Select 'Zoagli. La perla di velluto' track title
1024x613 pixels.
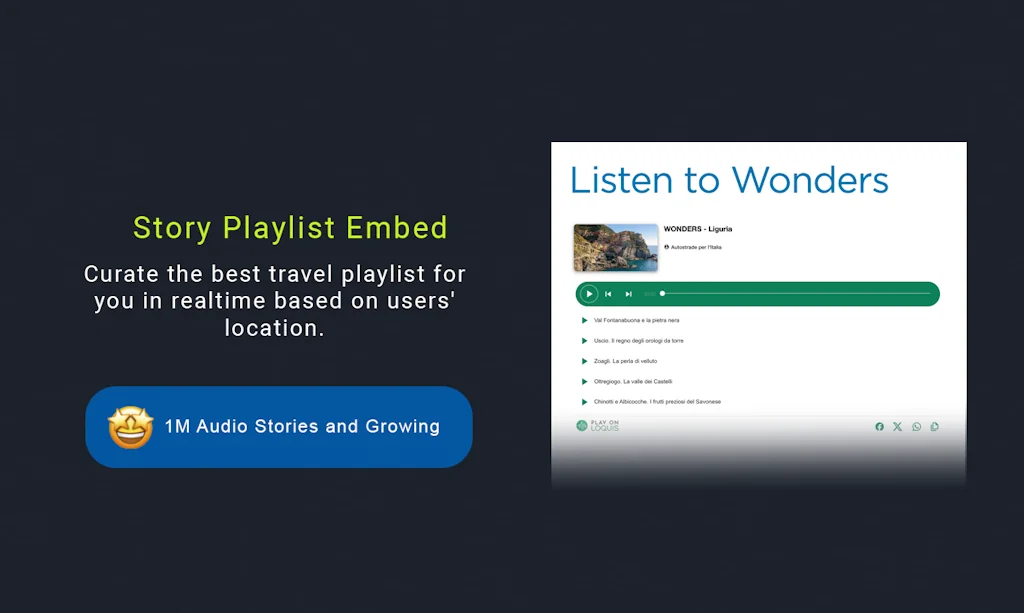(x=625, y=361)
